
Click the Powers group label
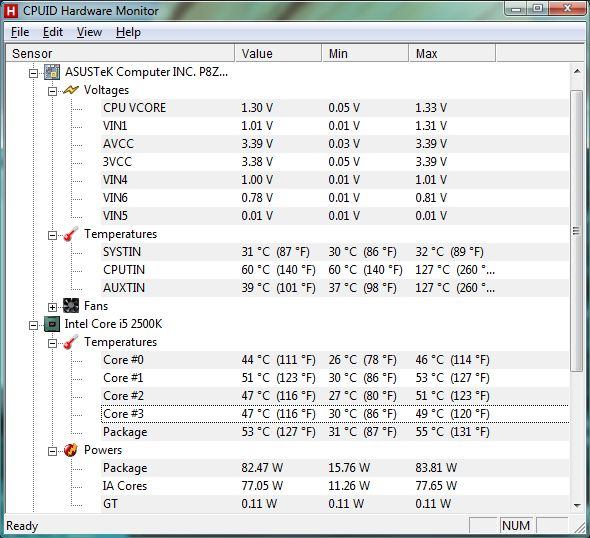click(x=103, y=450)
